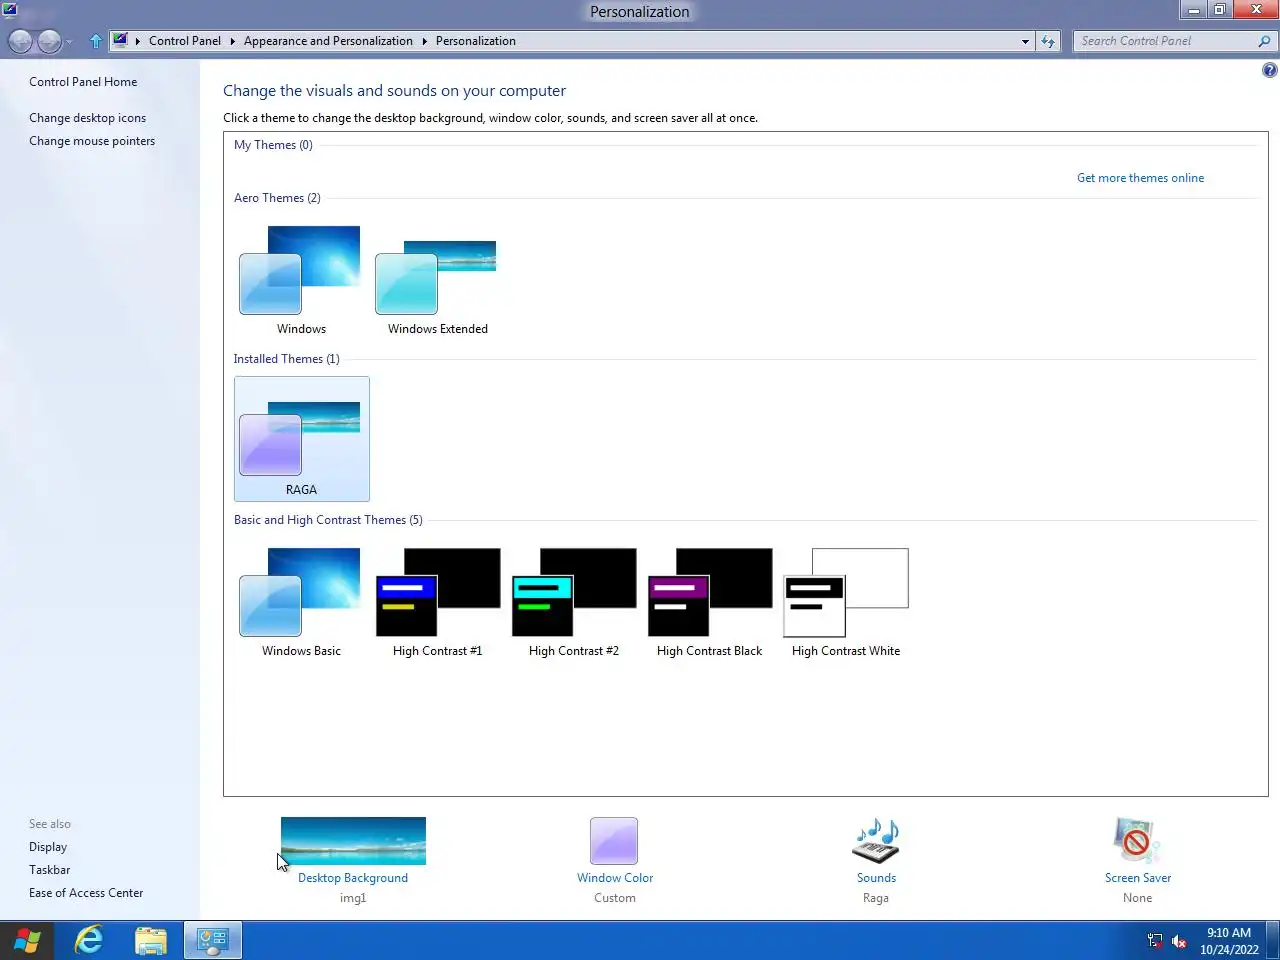Screen dimensions: 1280x960
Task: Click the None label under Screen Saver
Action: click(x=1138, y=898)
